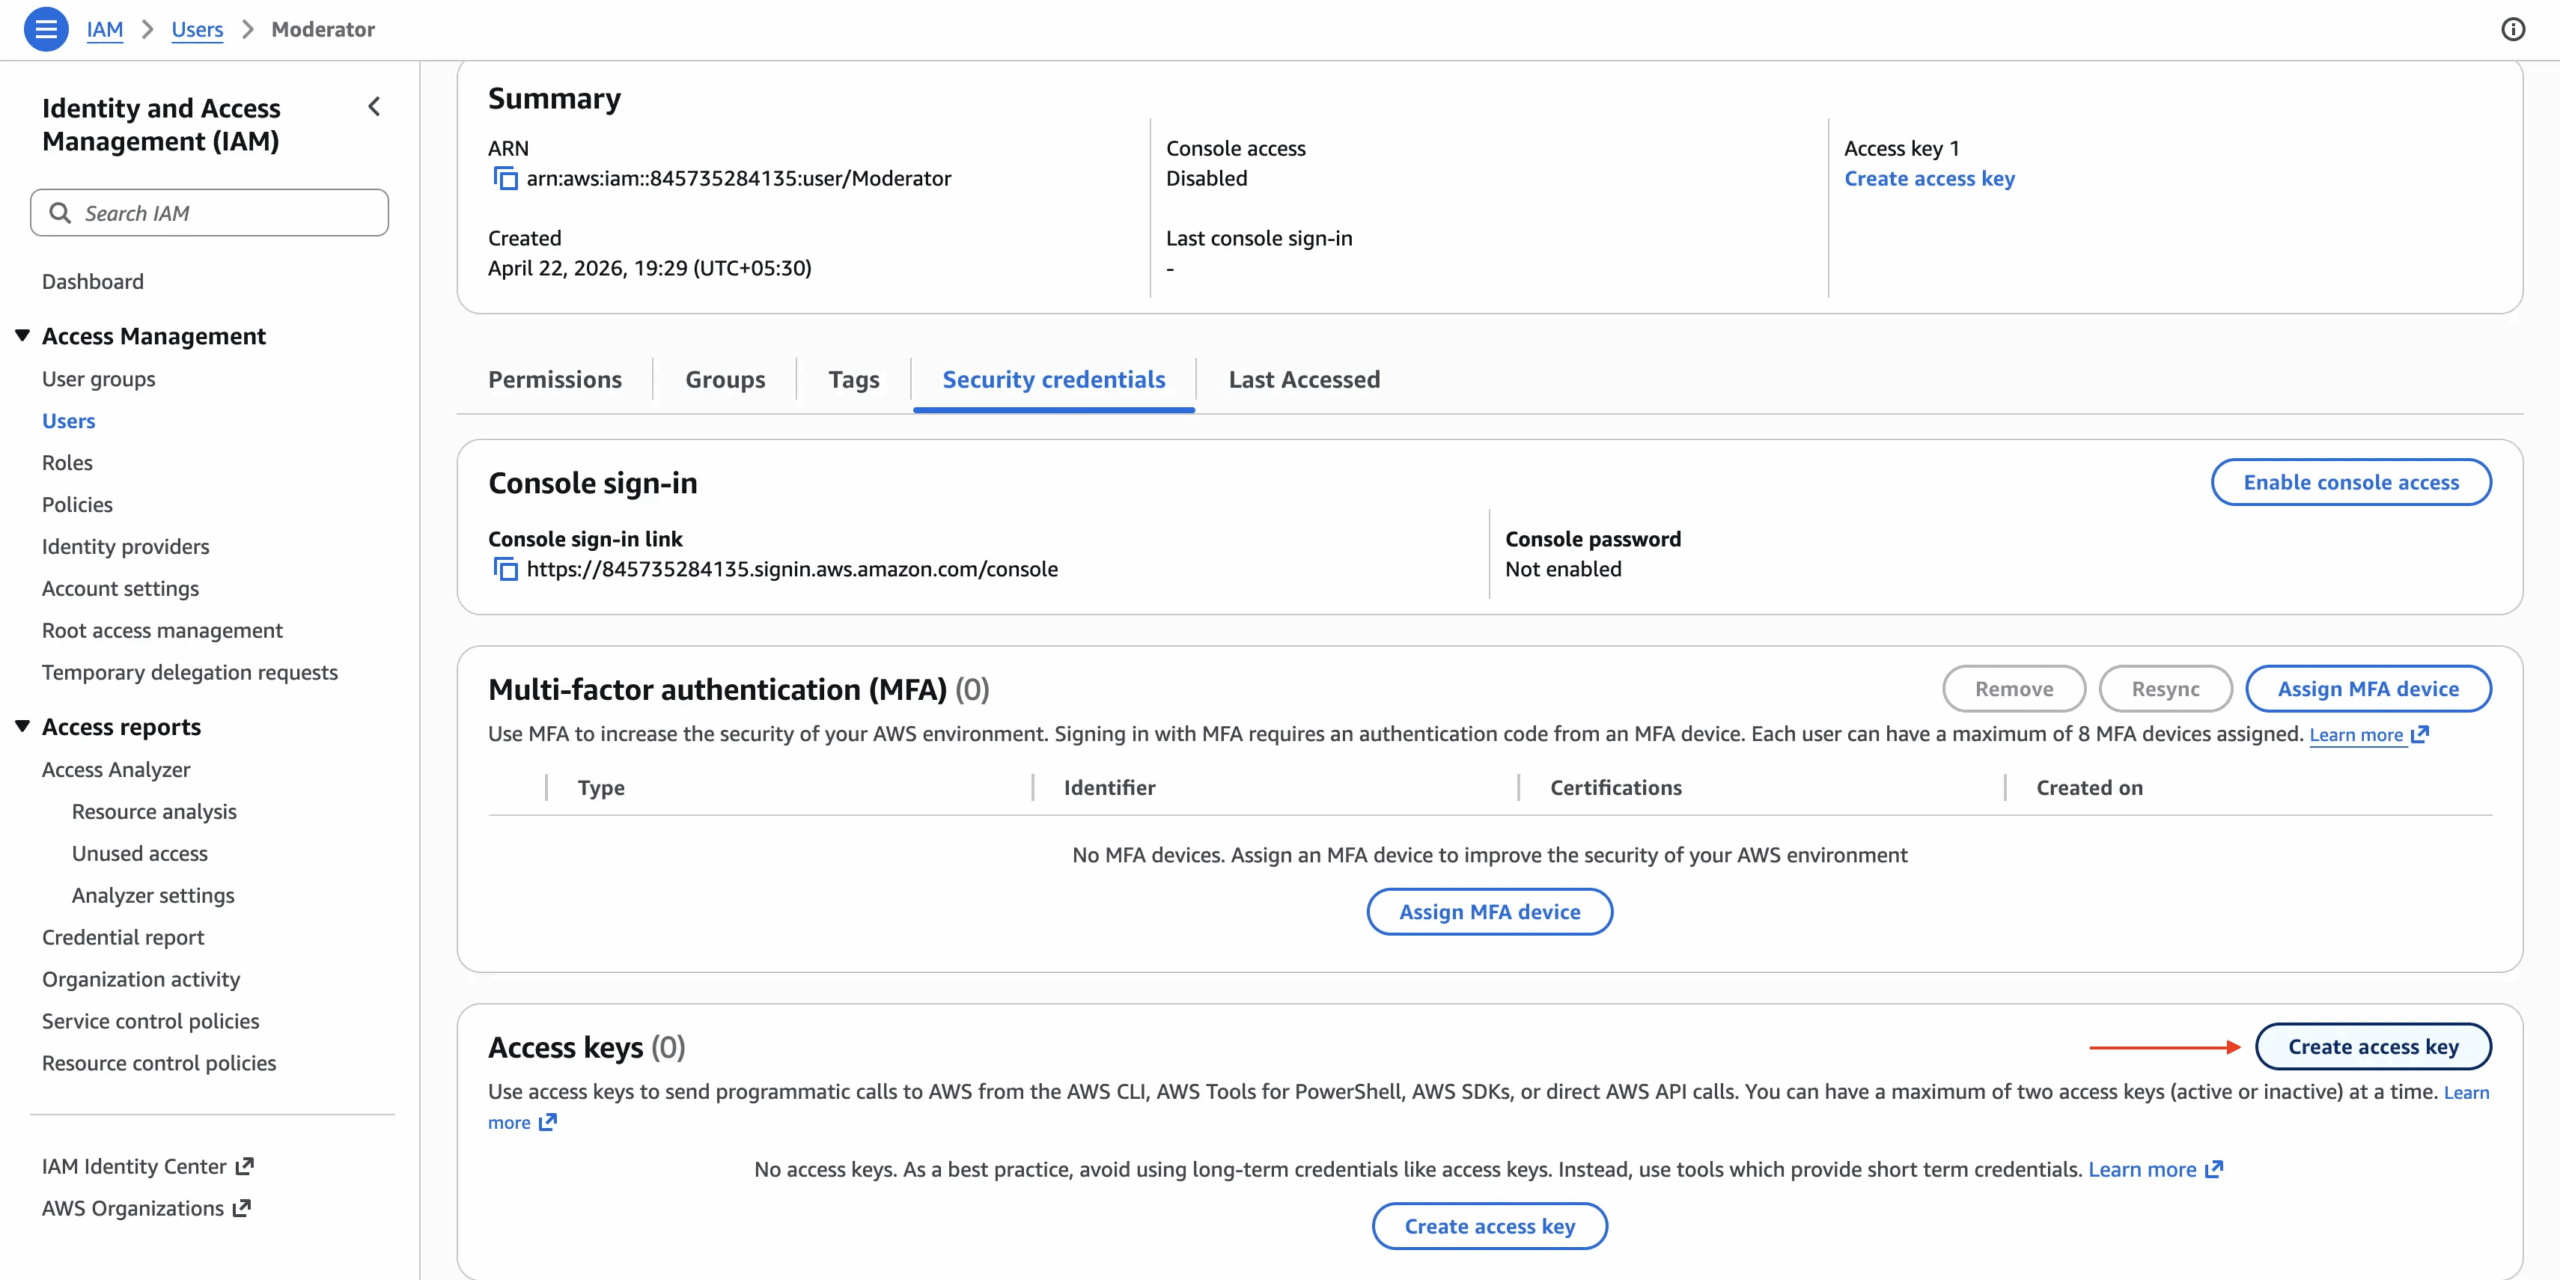The image size is (2560, 1280).
Task: Open Credential report in the sidebar
Action: [123, 938]
